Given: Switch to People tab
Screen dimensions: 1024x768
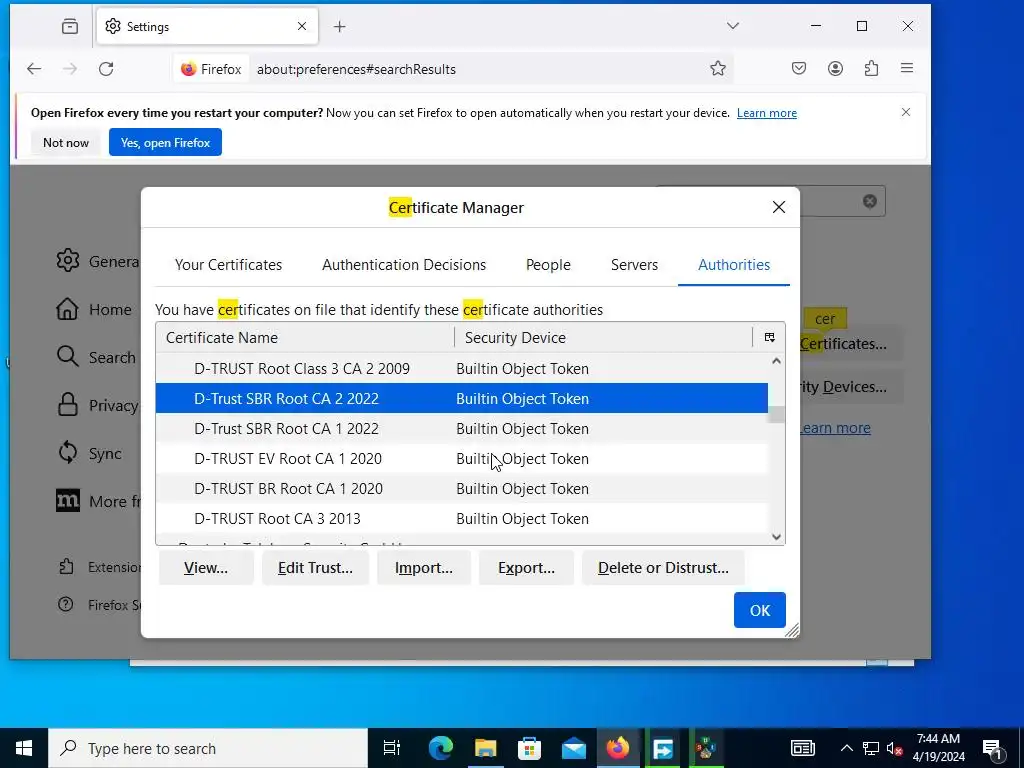Looking at the screenshot, I should point(548,264).
